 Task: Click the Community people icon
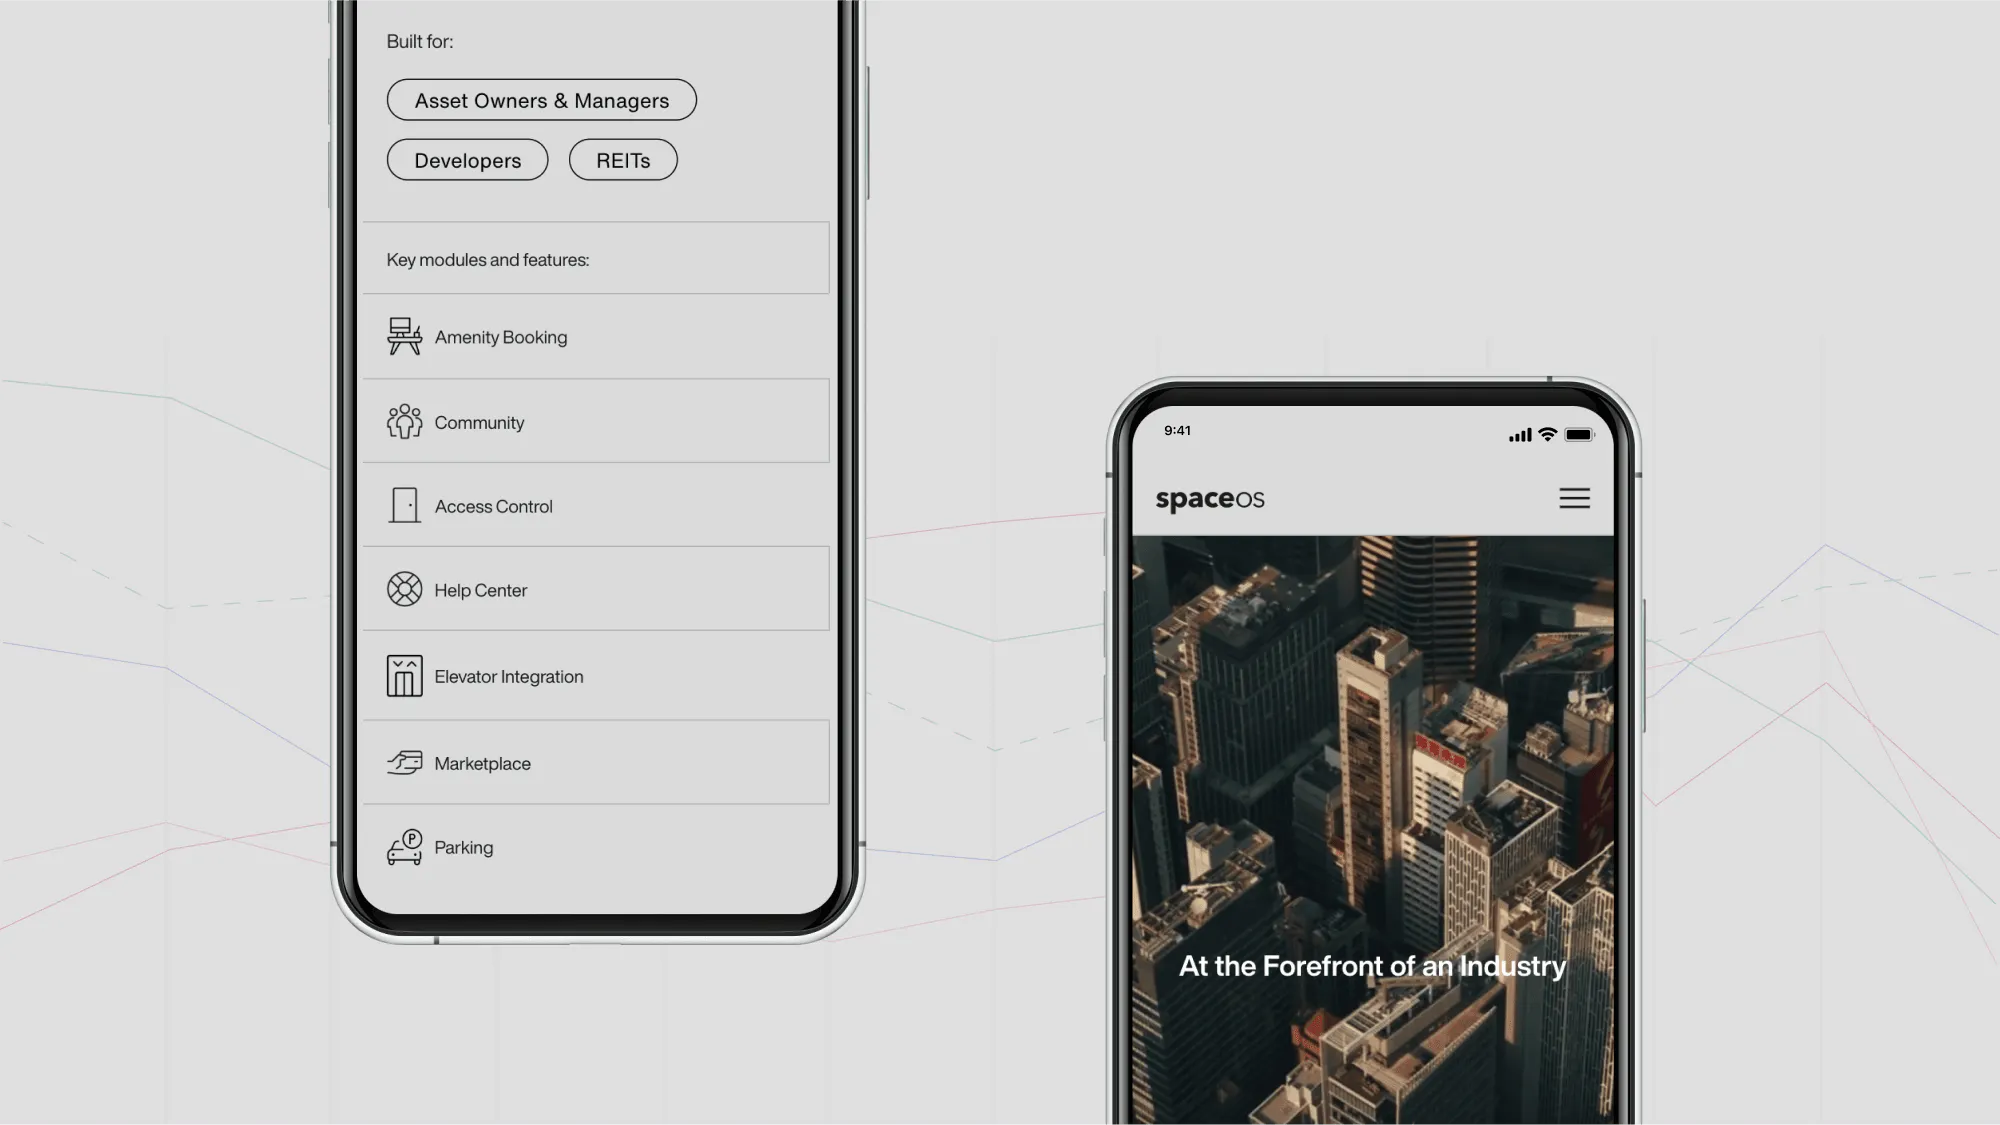404,421
